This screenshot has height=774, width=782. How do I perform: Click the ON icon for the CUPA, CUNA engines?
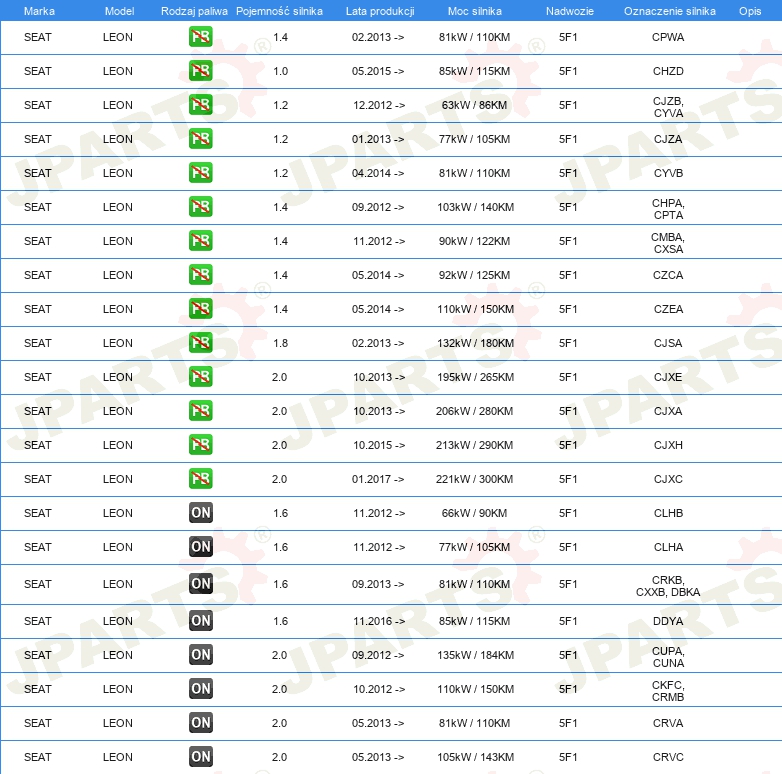[200, 655]
